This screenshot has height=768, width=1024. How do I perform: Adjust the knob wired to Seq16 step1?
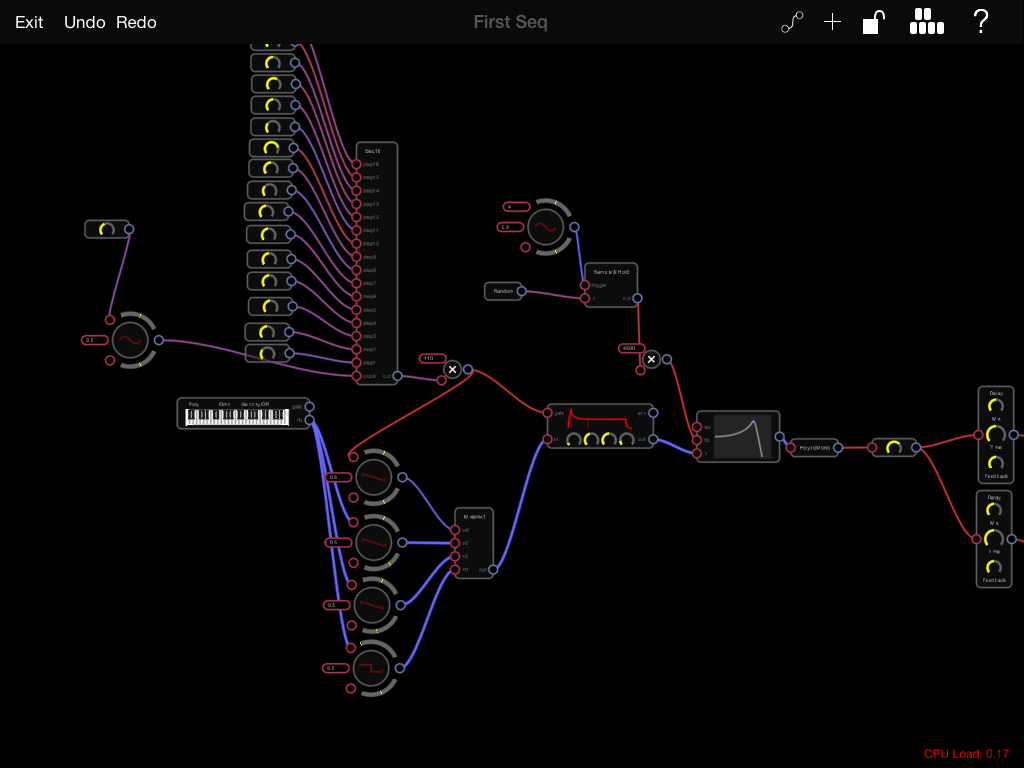[267, 353]
